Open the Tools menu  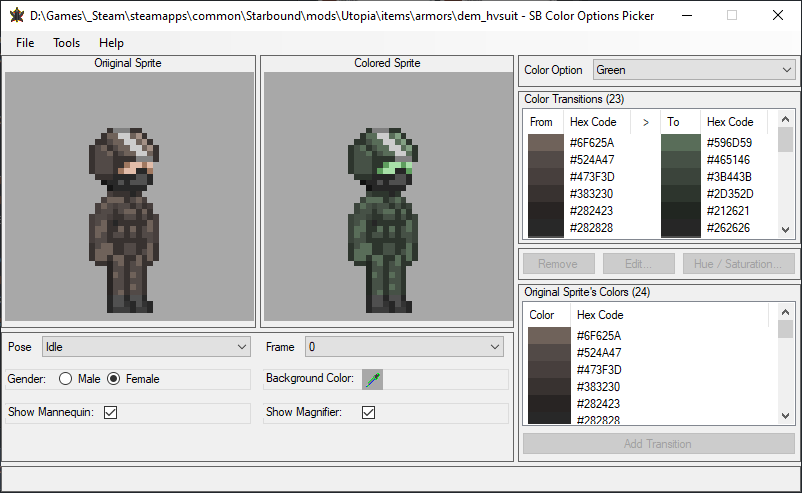click(x=66, y=43)
